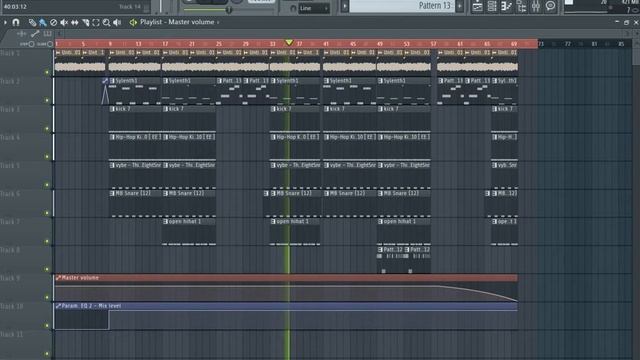The image size is (640, 360).
Task: Mute Track 2 with its green dot
Action: pyautogui.click(x=47, y=100)
